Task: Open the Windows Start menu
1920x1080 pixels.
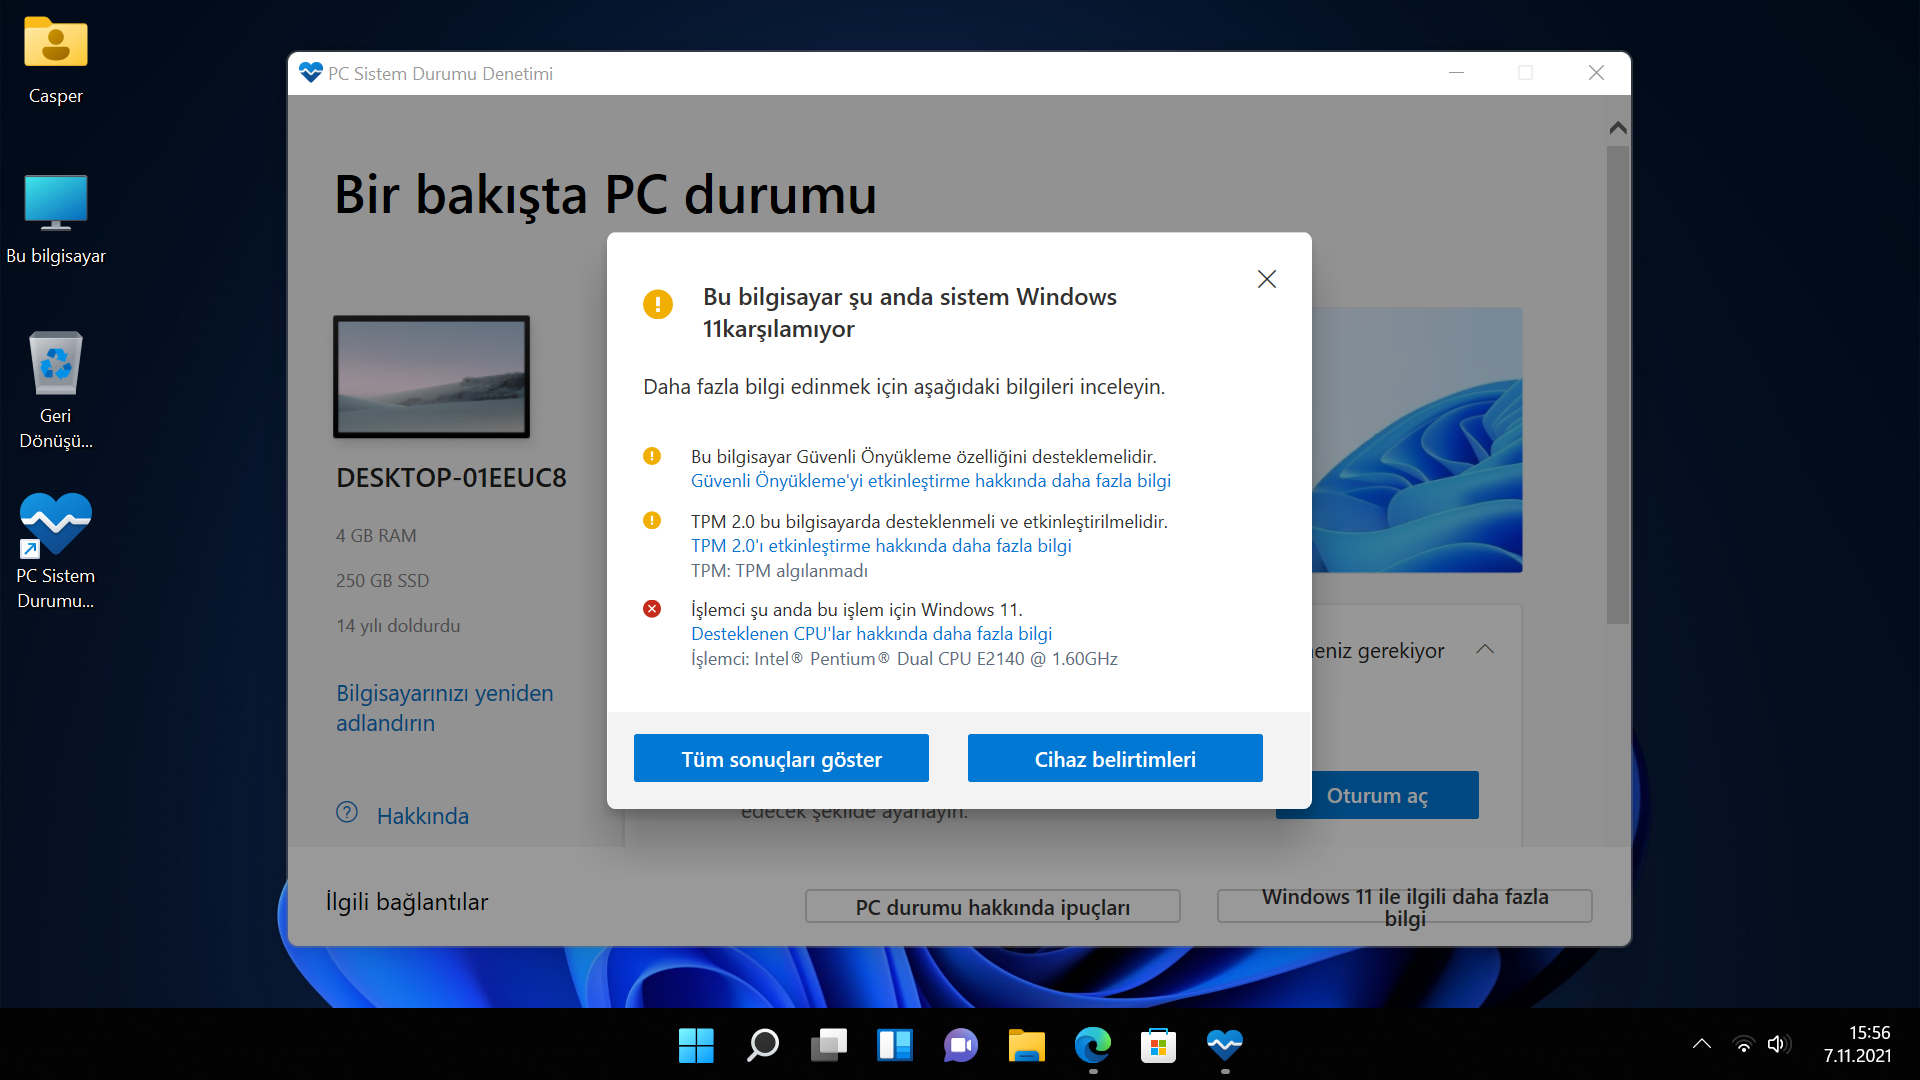Action: (696, 1046)
